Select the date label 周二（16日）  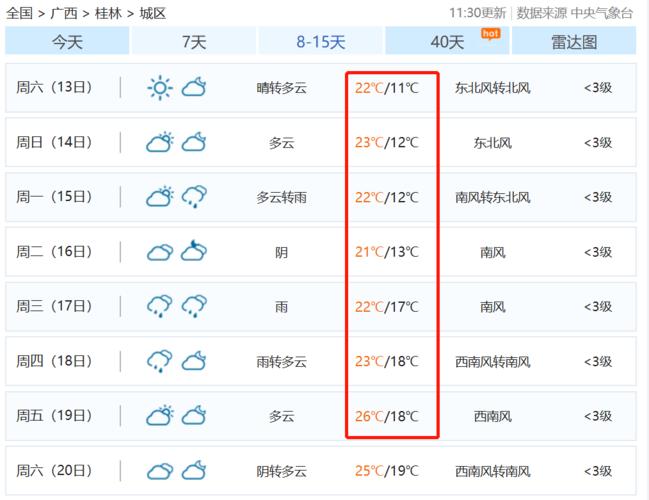click(x=54, y=252)
